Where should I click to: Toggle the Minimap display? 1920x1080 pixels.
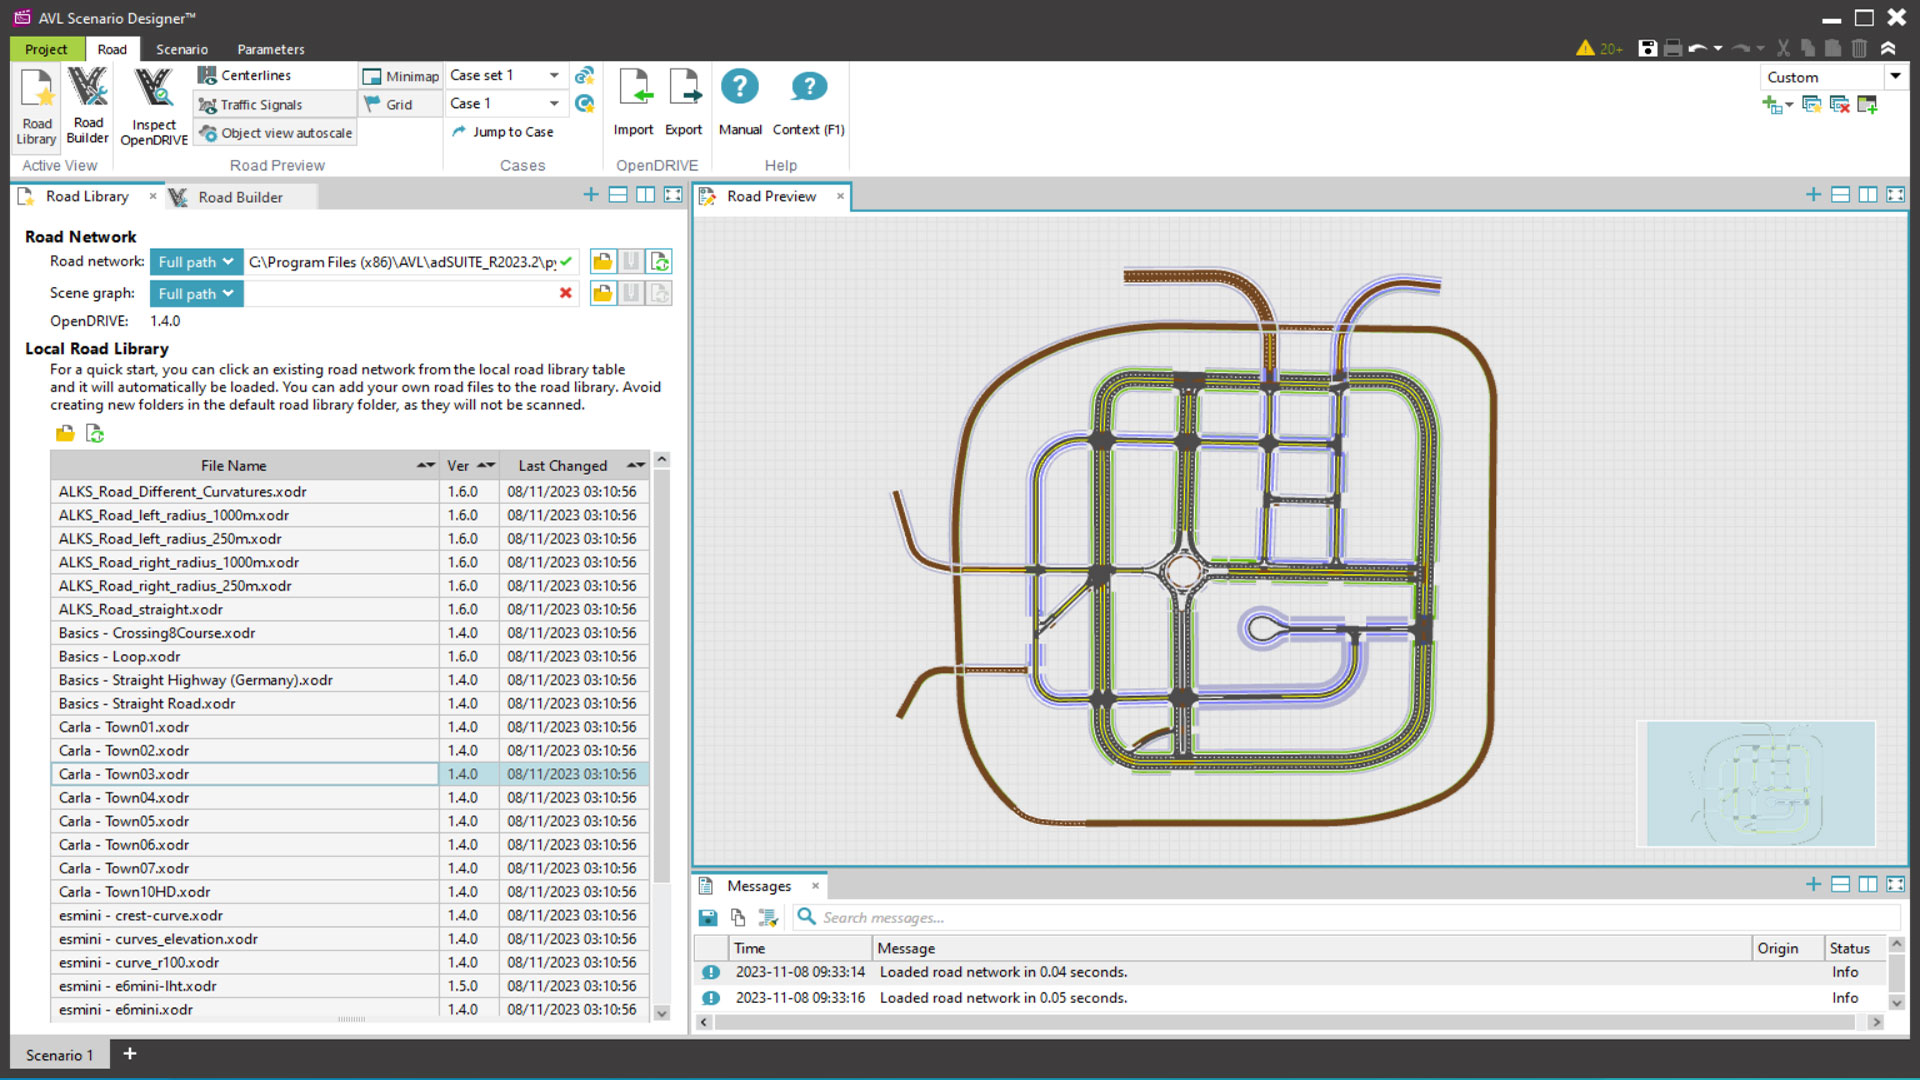click(x=401, y=76)
